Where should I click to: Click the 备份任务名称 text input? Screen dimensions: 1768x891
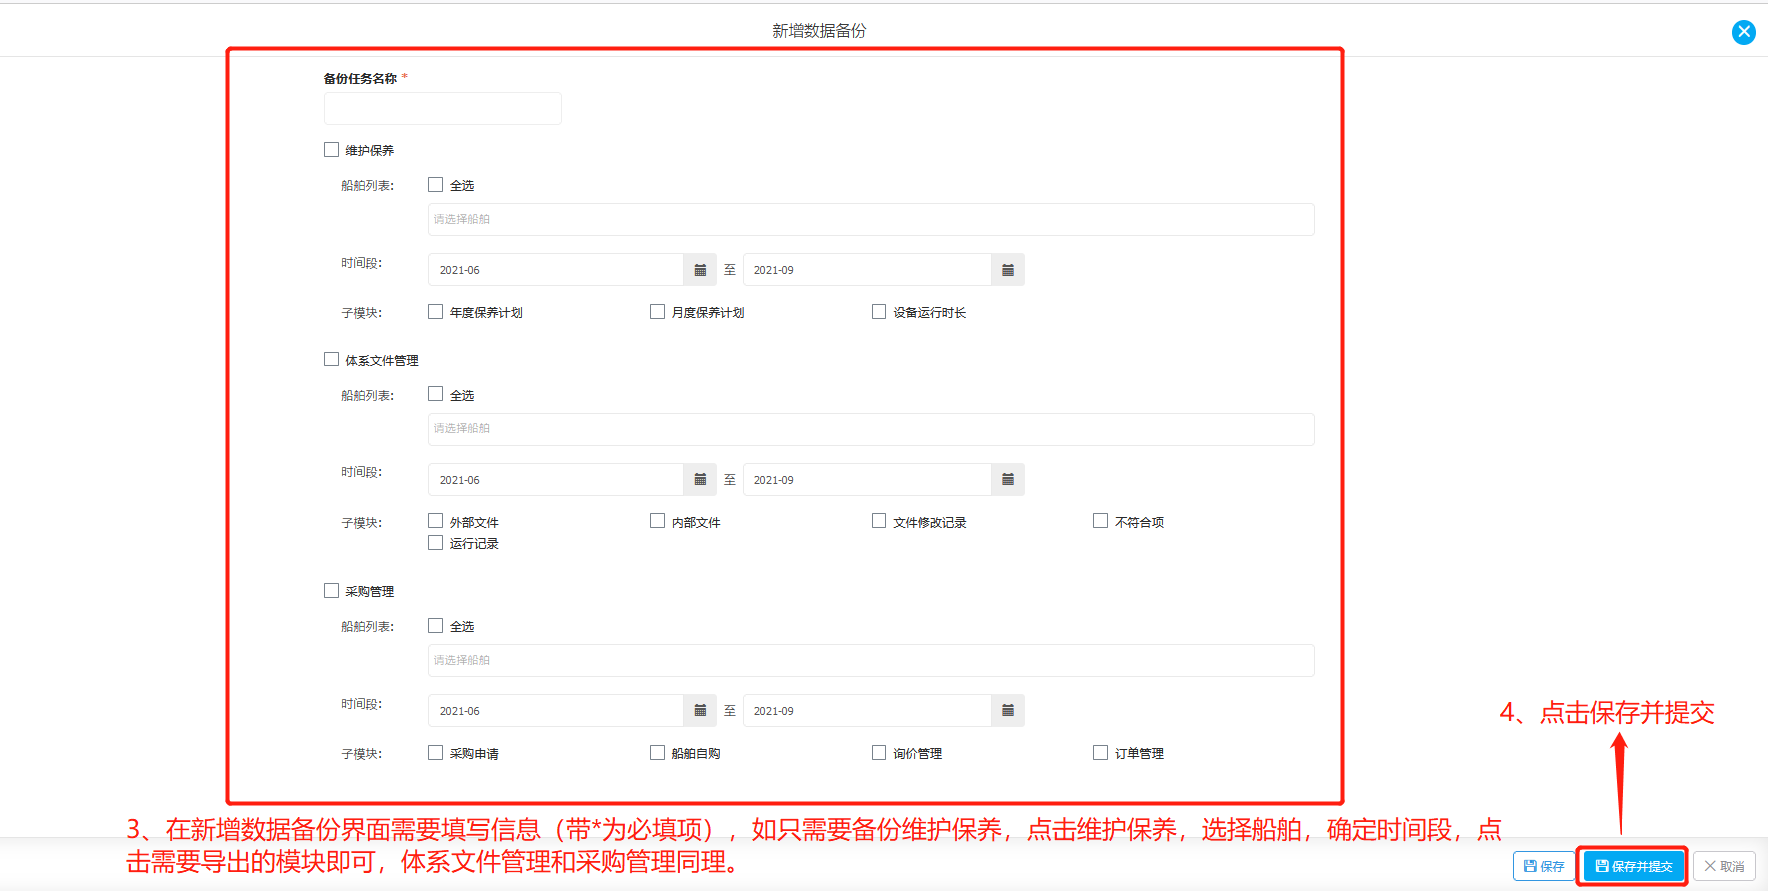(x=442, y=108)
